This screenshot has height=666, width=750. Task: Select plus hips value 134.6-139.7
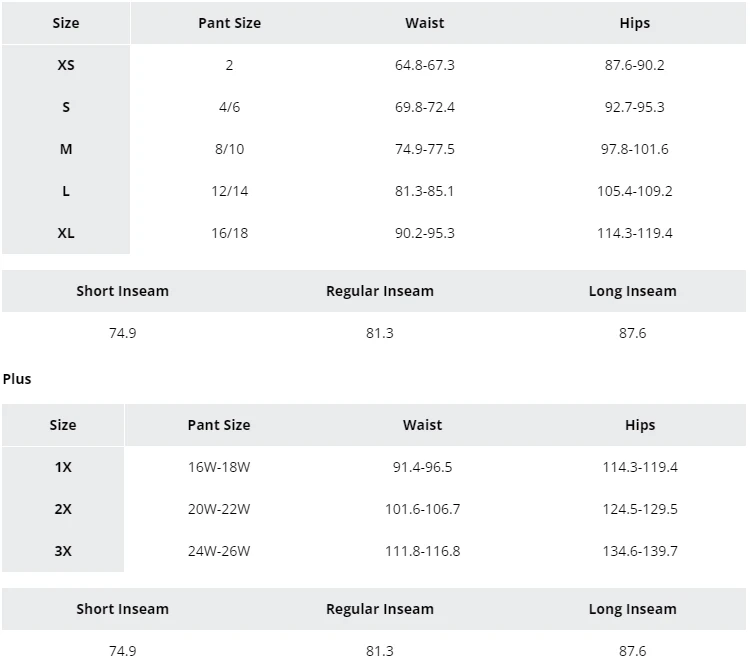pyautogui.click(x=640, y=551)
